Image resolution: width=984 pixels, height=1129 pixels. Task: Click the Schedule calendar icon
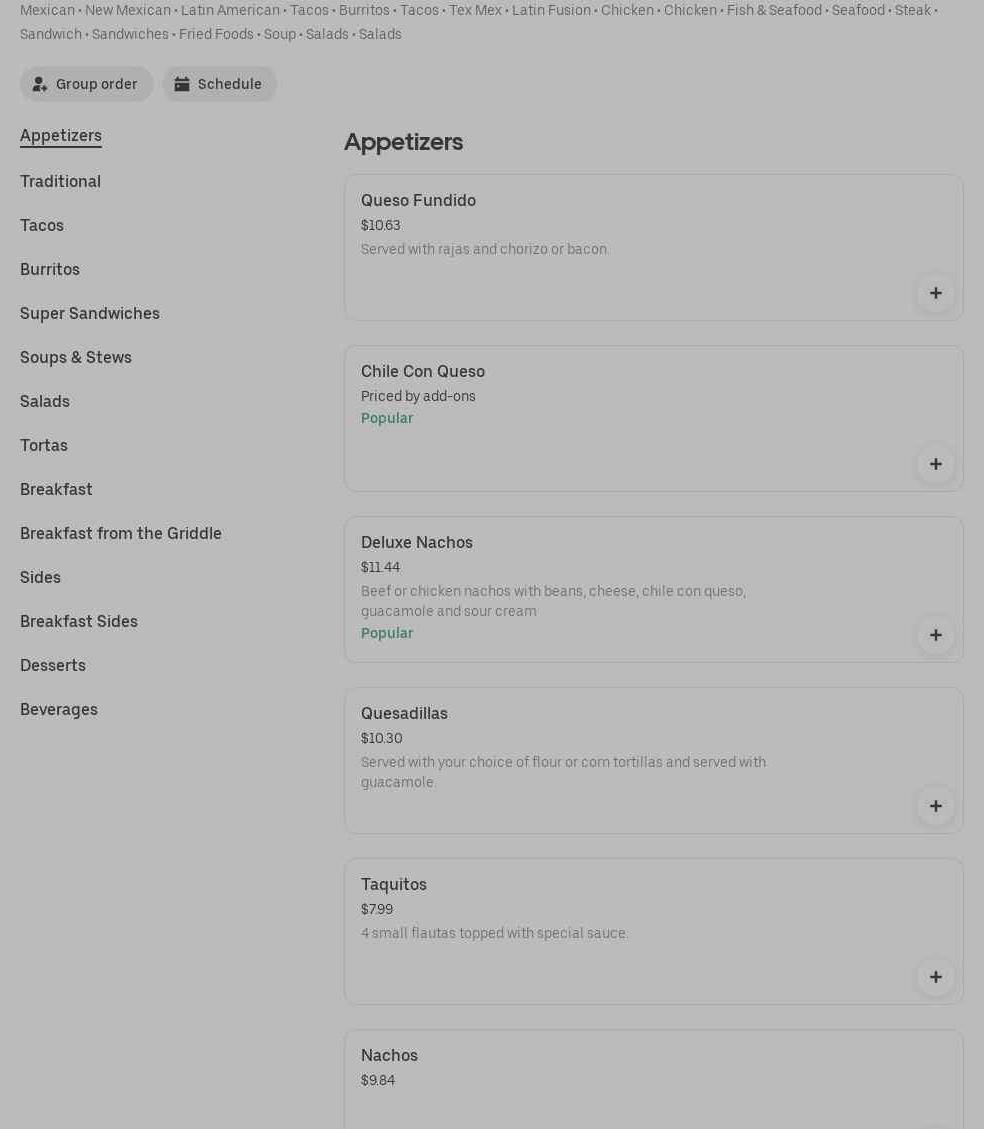coord(182,84)
